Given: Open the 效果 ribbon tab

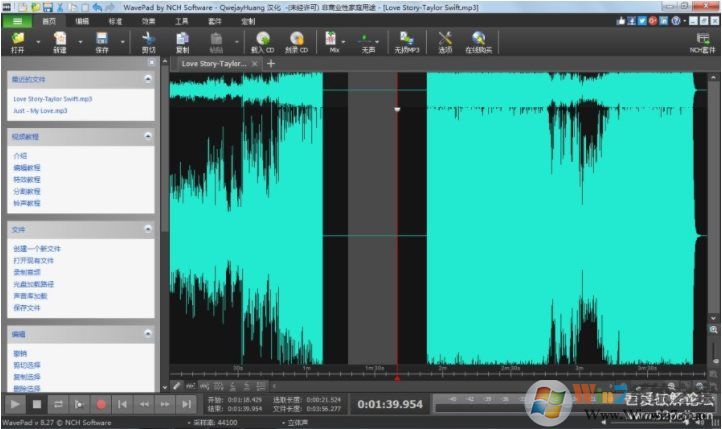Looking at the screenshot, I should [148, 20].
